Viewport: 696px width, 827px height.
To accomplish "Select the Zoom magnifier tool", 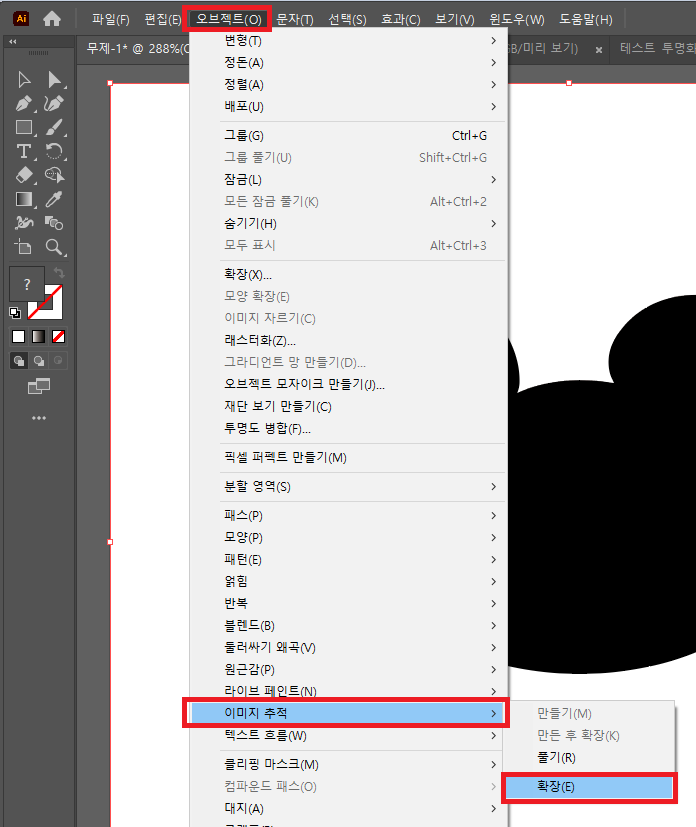I will tap(54, 247).
